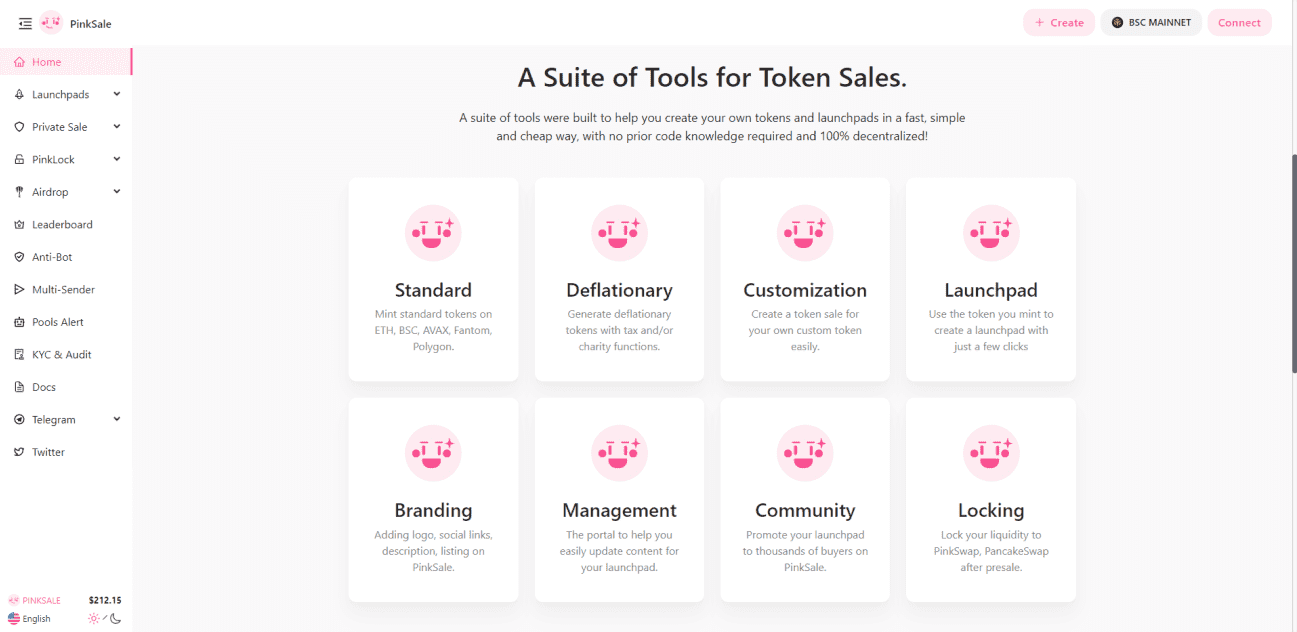Switch to dark mode with moon icon
The width and height of the screenshot is (1297, 632).
[116, 619]
